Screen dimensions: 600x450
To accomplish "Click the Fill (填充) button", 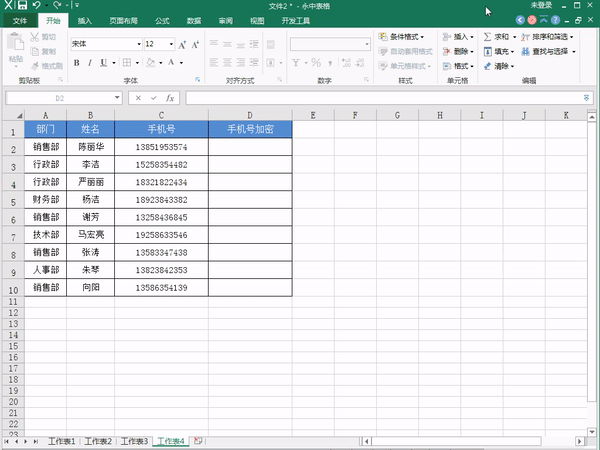I will pos(499,51).
